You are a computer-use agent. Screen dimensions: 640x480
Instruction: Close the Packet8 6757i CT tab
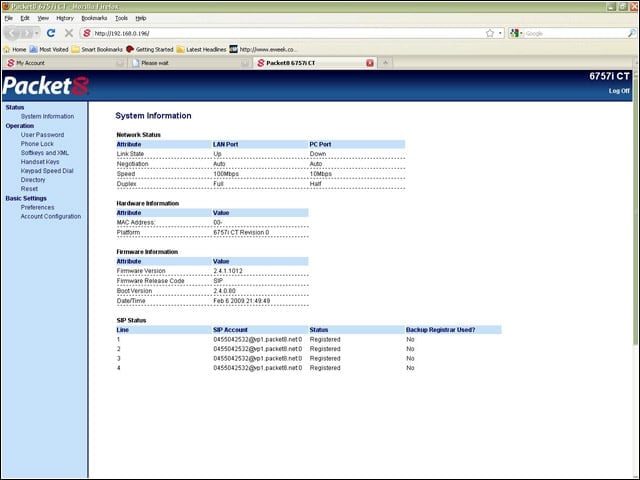click(x=370, y=63)
